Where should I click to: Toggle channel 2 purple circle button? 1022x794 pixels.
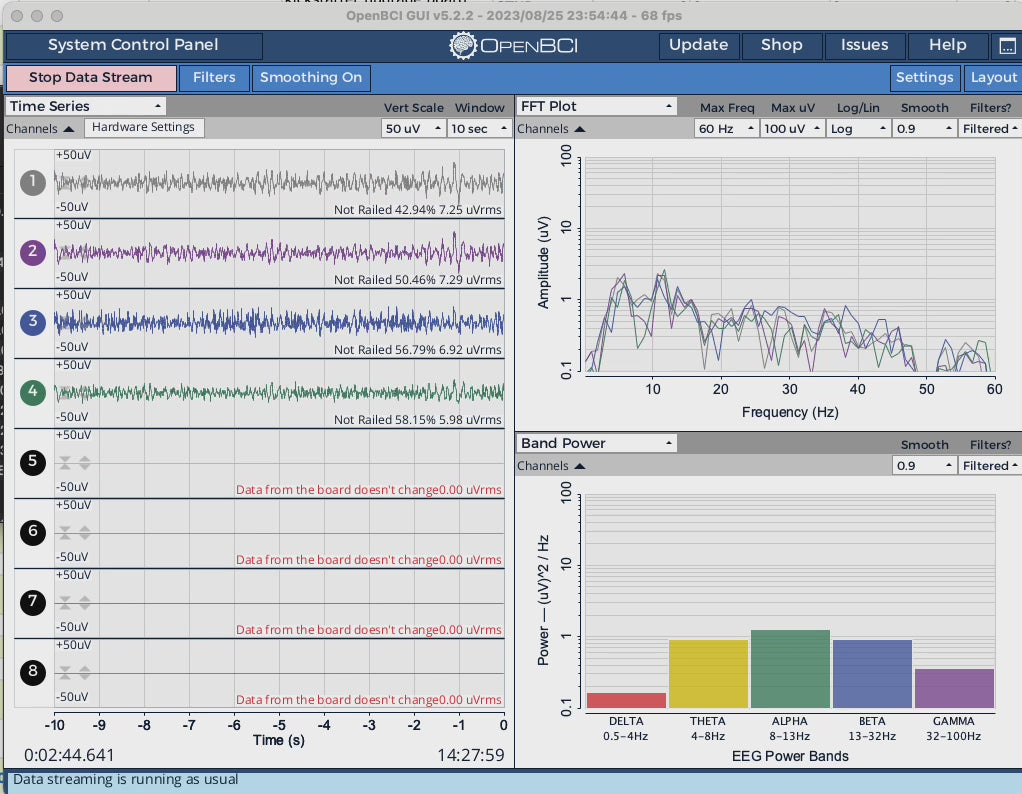click(x=33, y=252)
